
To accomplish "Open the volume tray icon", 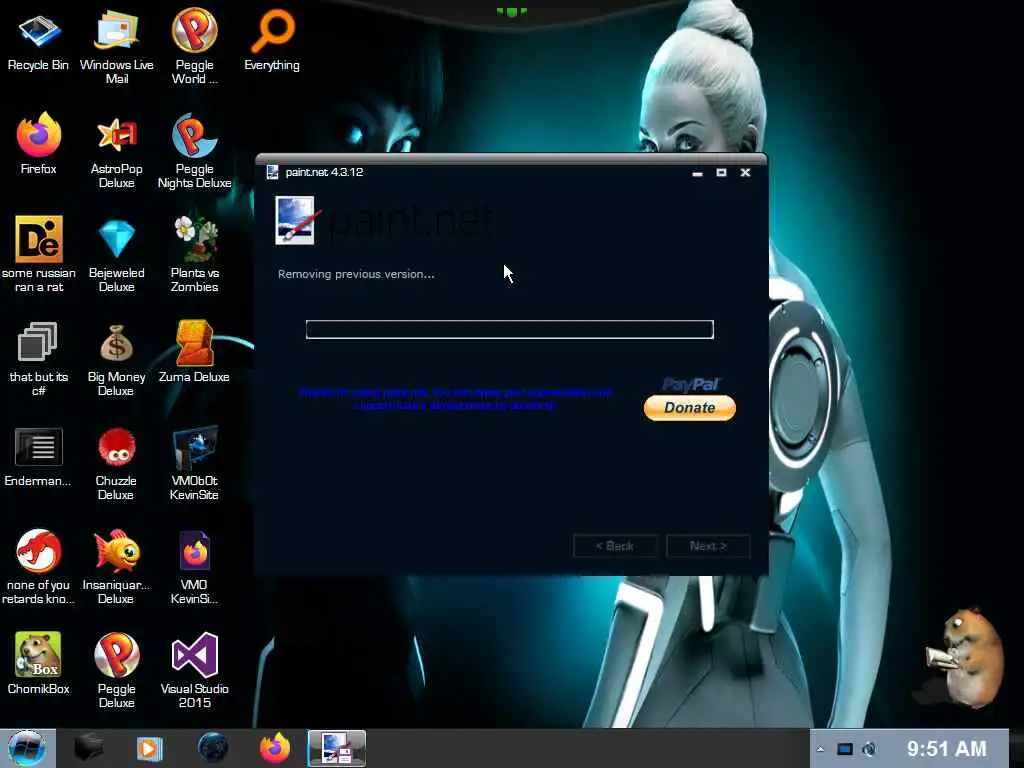I will point(869,749).
